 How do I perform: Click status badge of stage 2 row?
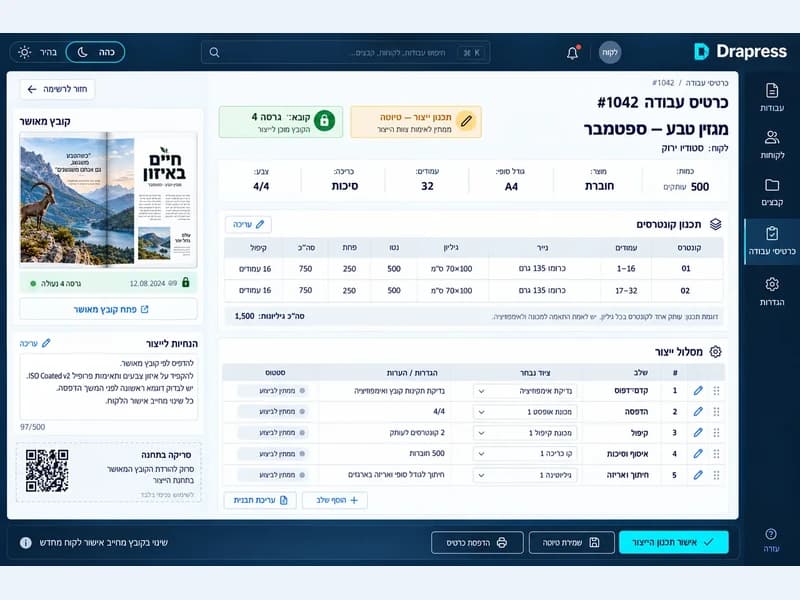(x=274, y=412)
